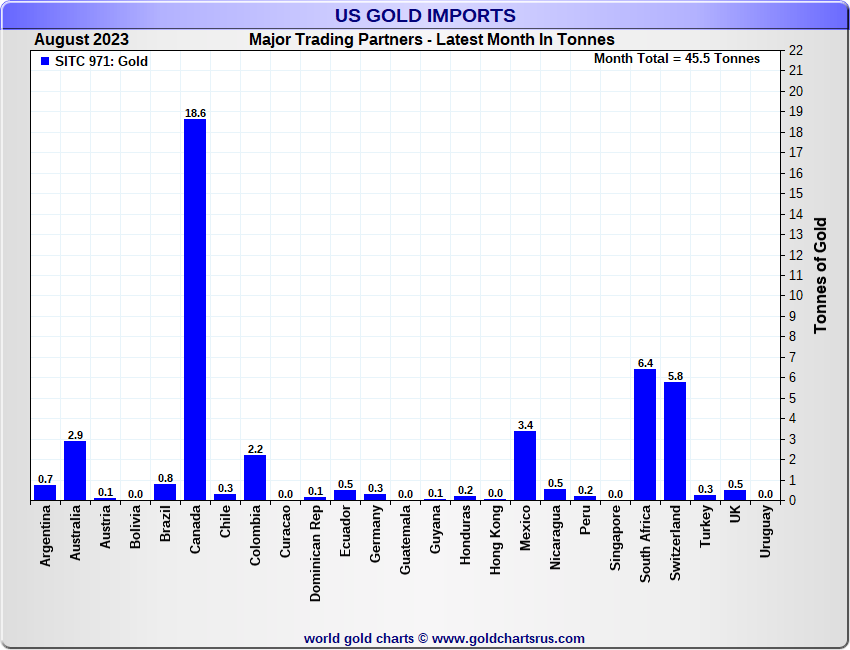Screen dimensions: 850x650
Task: Click the Australia bar
Action: tap(75, 471)
